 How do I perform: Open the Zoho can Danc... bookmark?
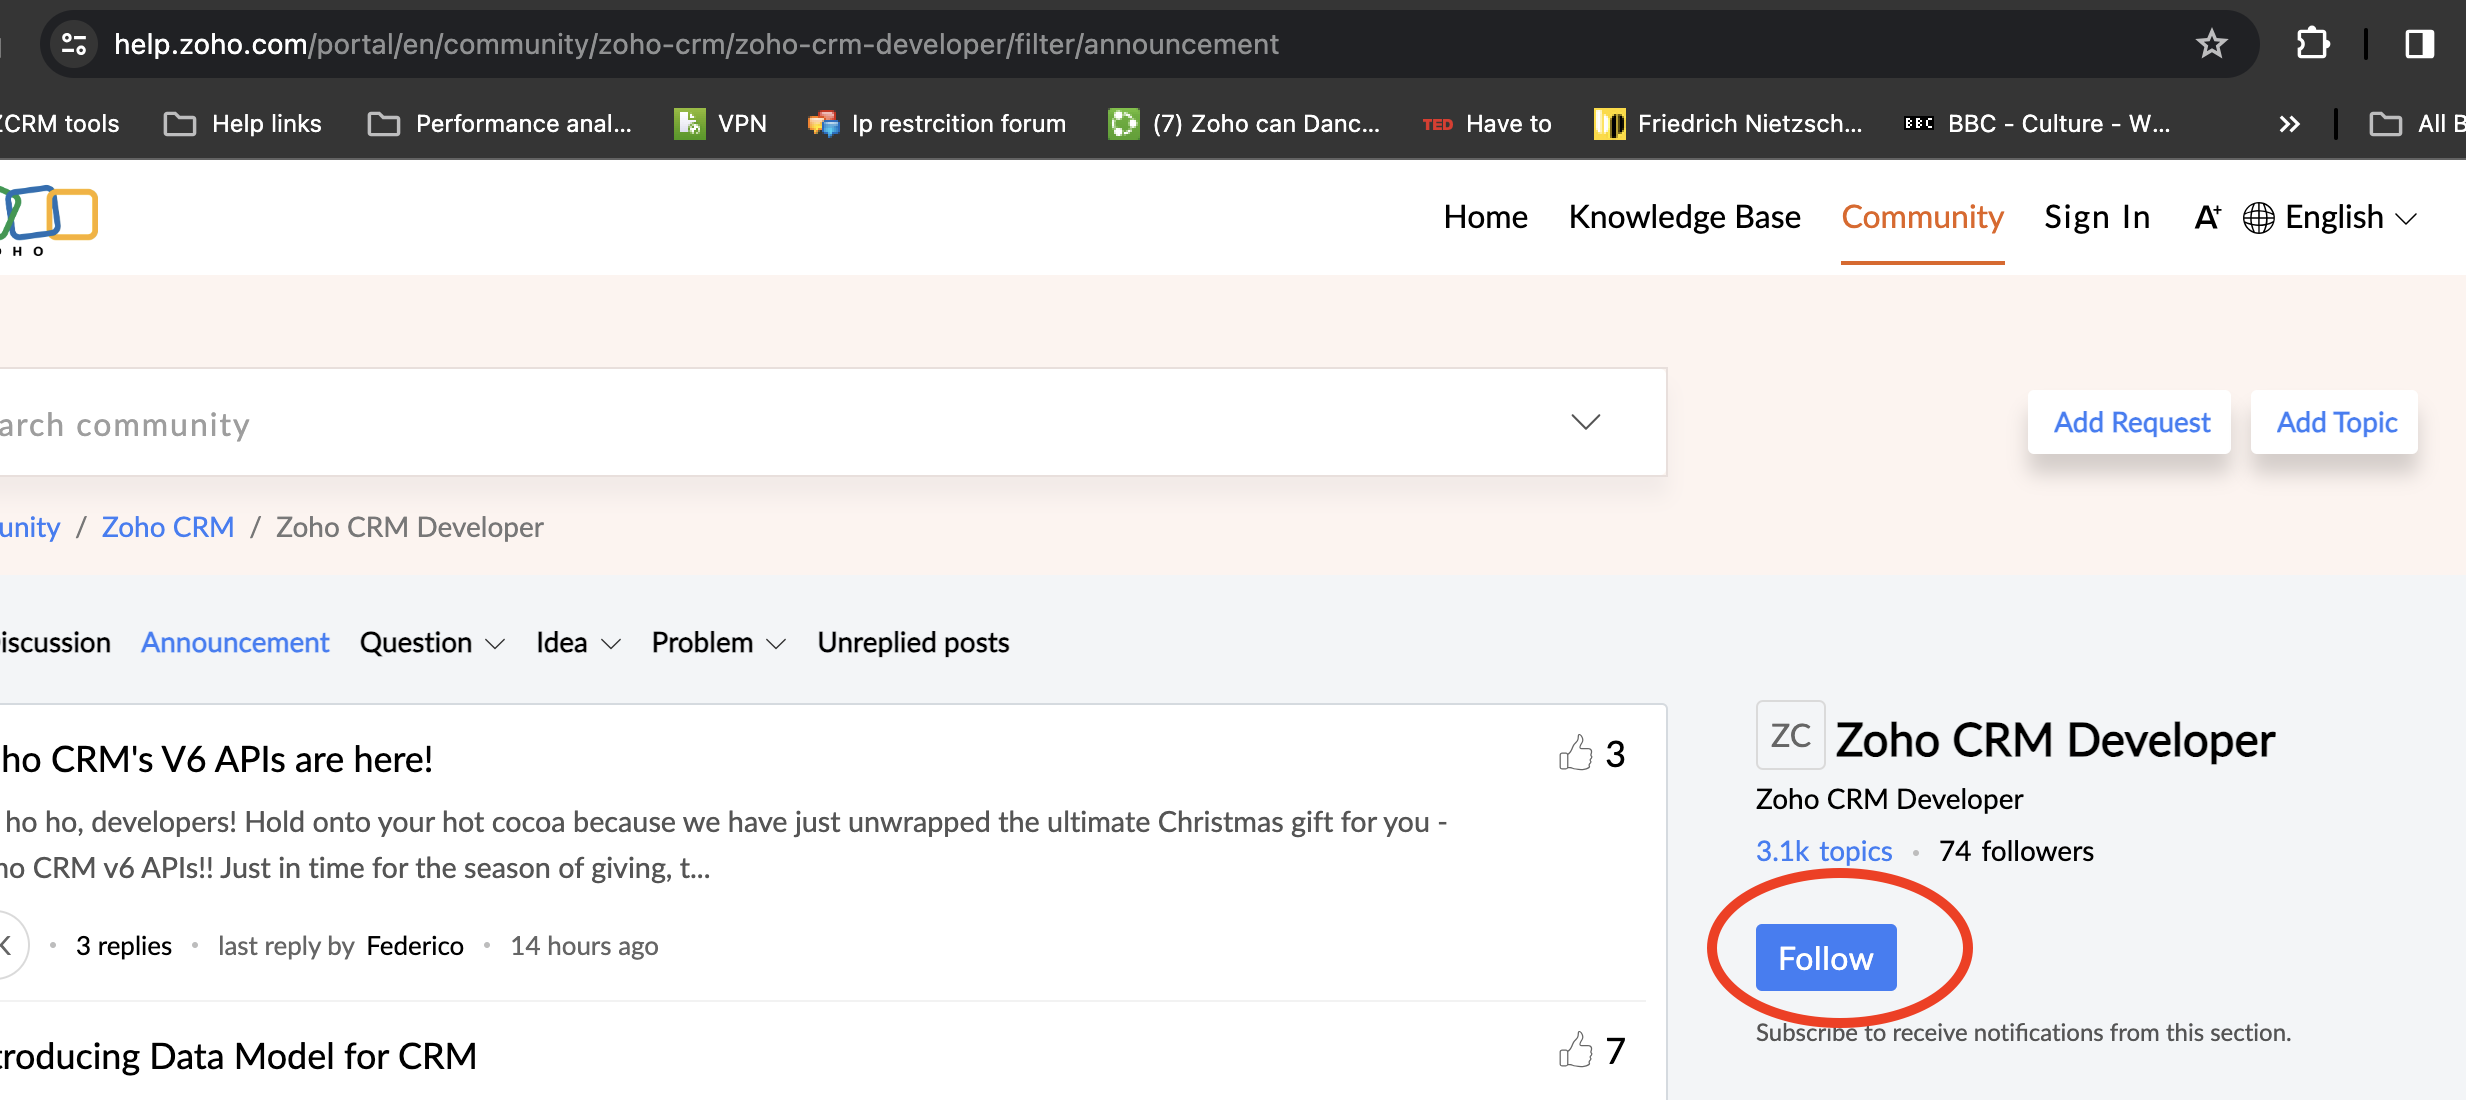[x=1245, y=123]
